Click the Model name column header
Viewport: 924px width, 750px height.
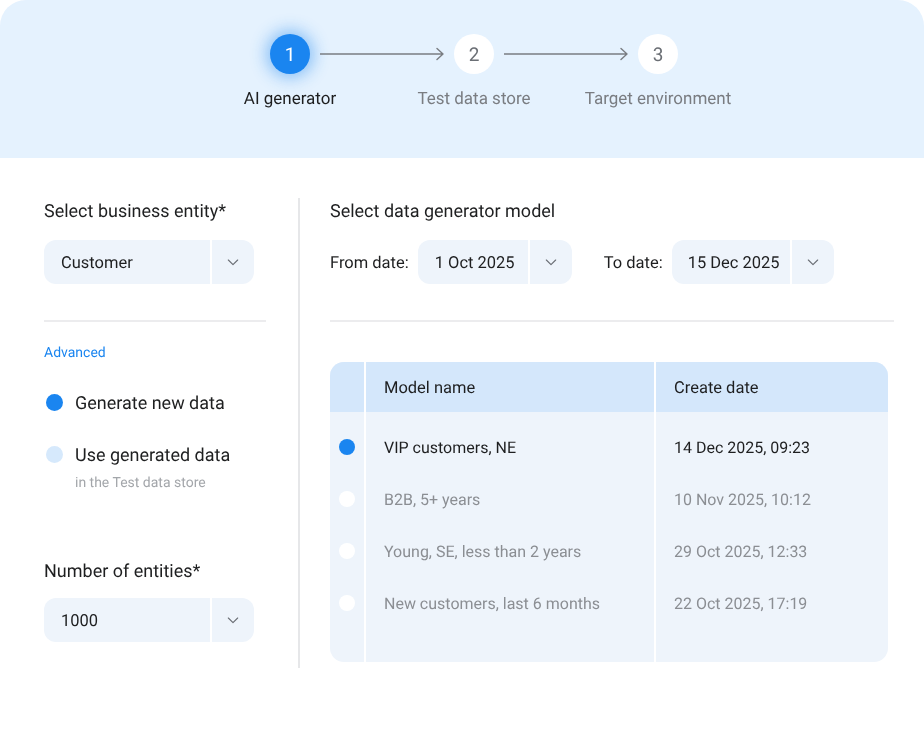[510, 387]
